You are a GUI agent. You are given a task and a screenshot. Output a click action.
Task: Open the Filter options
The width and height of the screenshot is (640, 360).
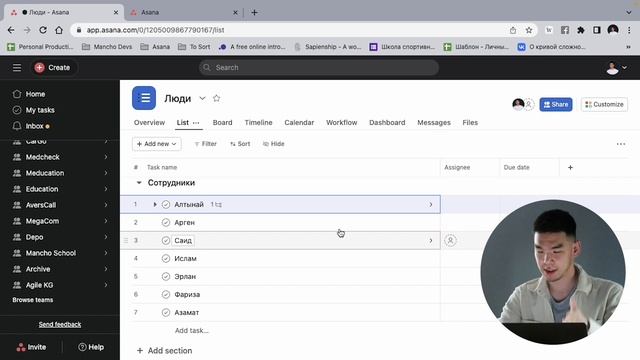point(205,144)
